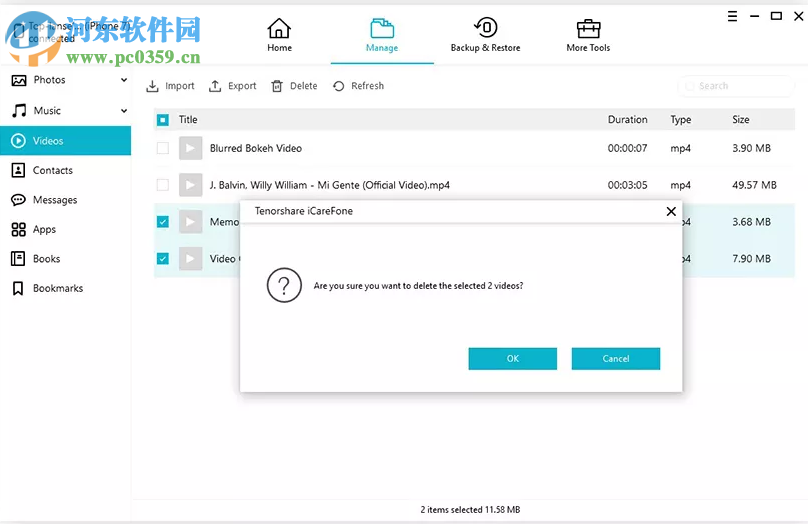The image size is (808, 524).
Task: Maximize the iCareFone window
Action: (x=776, y=16)
